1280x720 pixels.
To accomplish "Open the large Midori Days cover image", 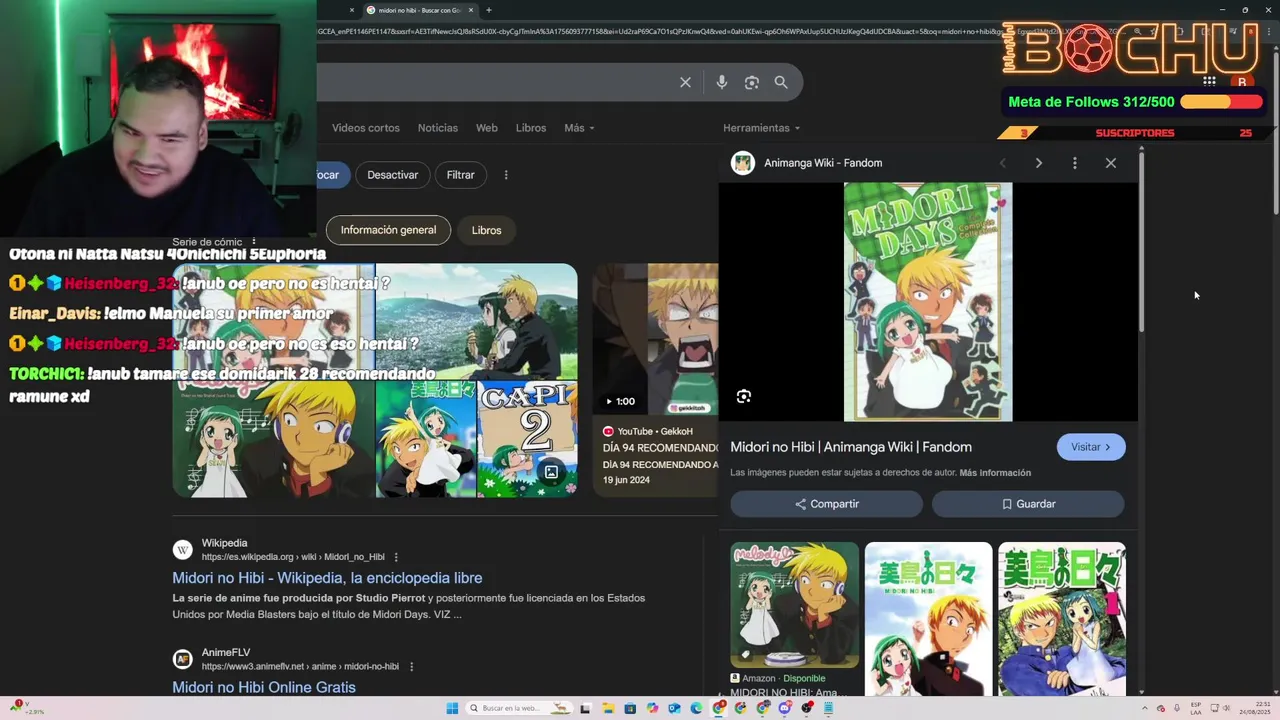I will coord(928,302).
